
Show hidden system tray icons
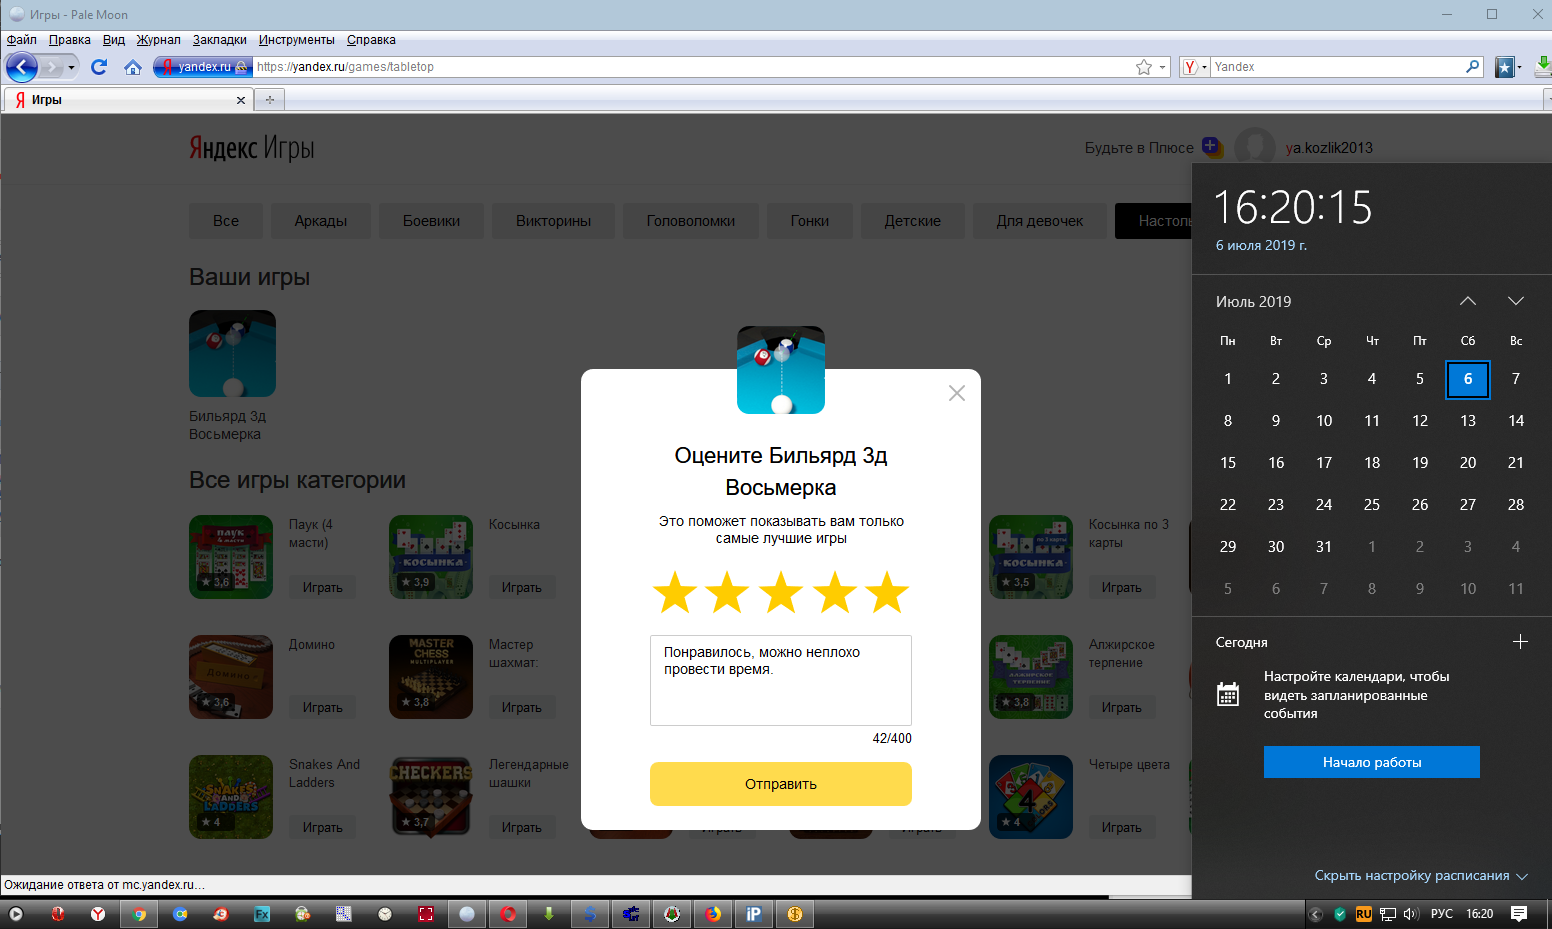(x=1316, y=914)
